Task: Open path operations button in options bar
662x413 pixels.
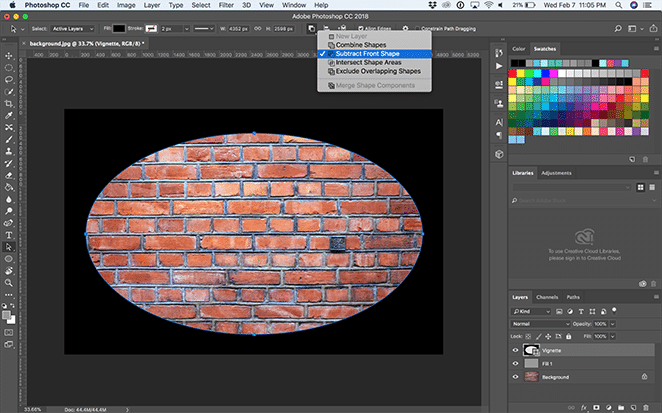Action: coord(313,28)
